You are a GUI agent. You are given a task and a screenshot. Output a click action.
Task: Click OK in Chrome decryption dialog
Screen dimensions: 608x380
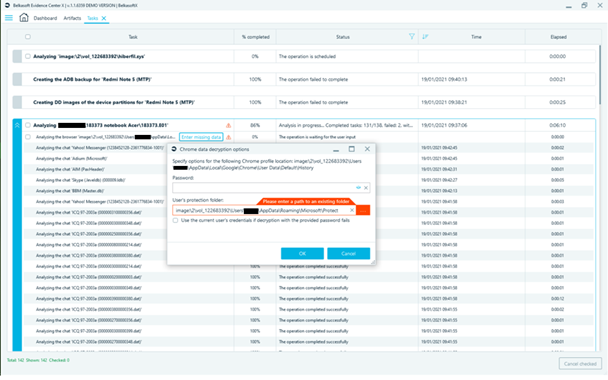click(x=302, y=254)
